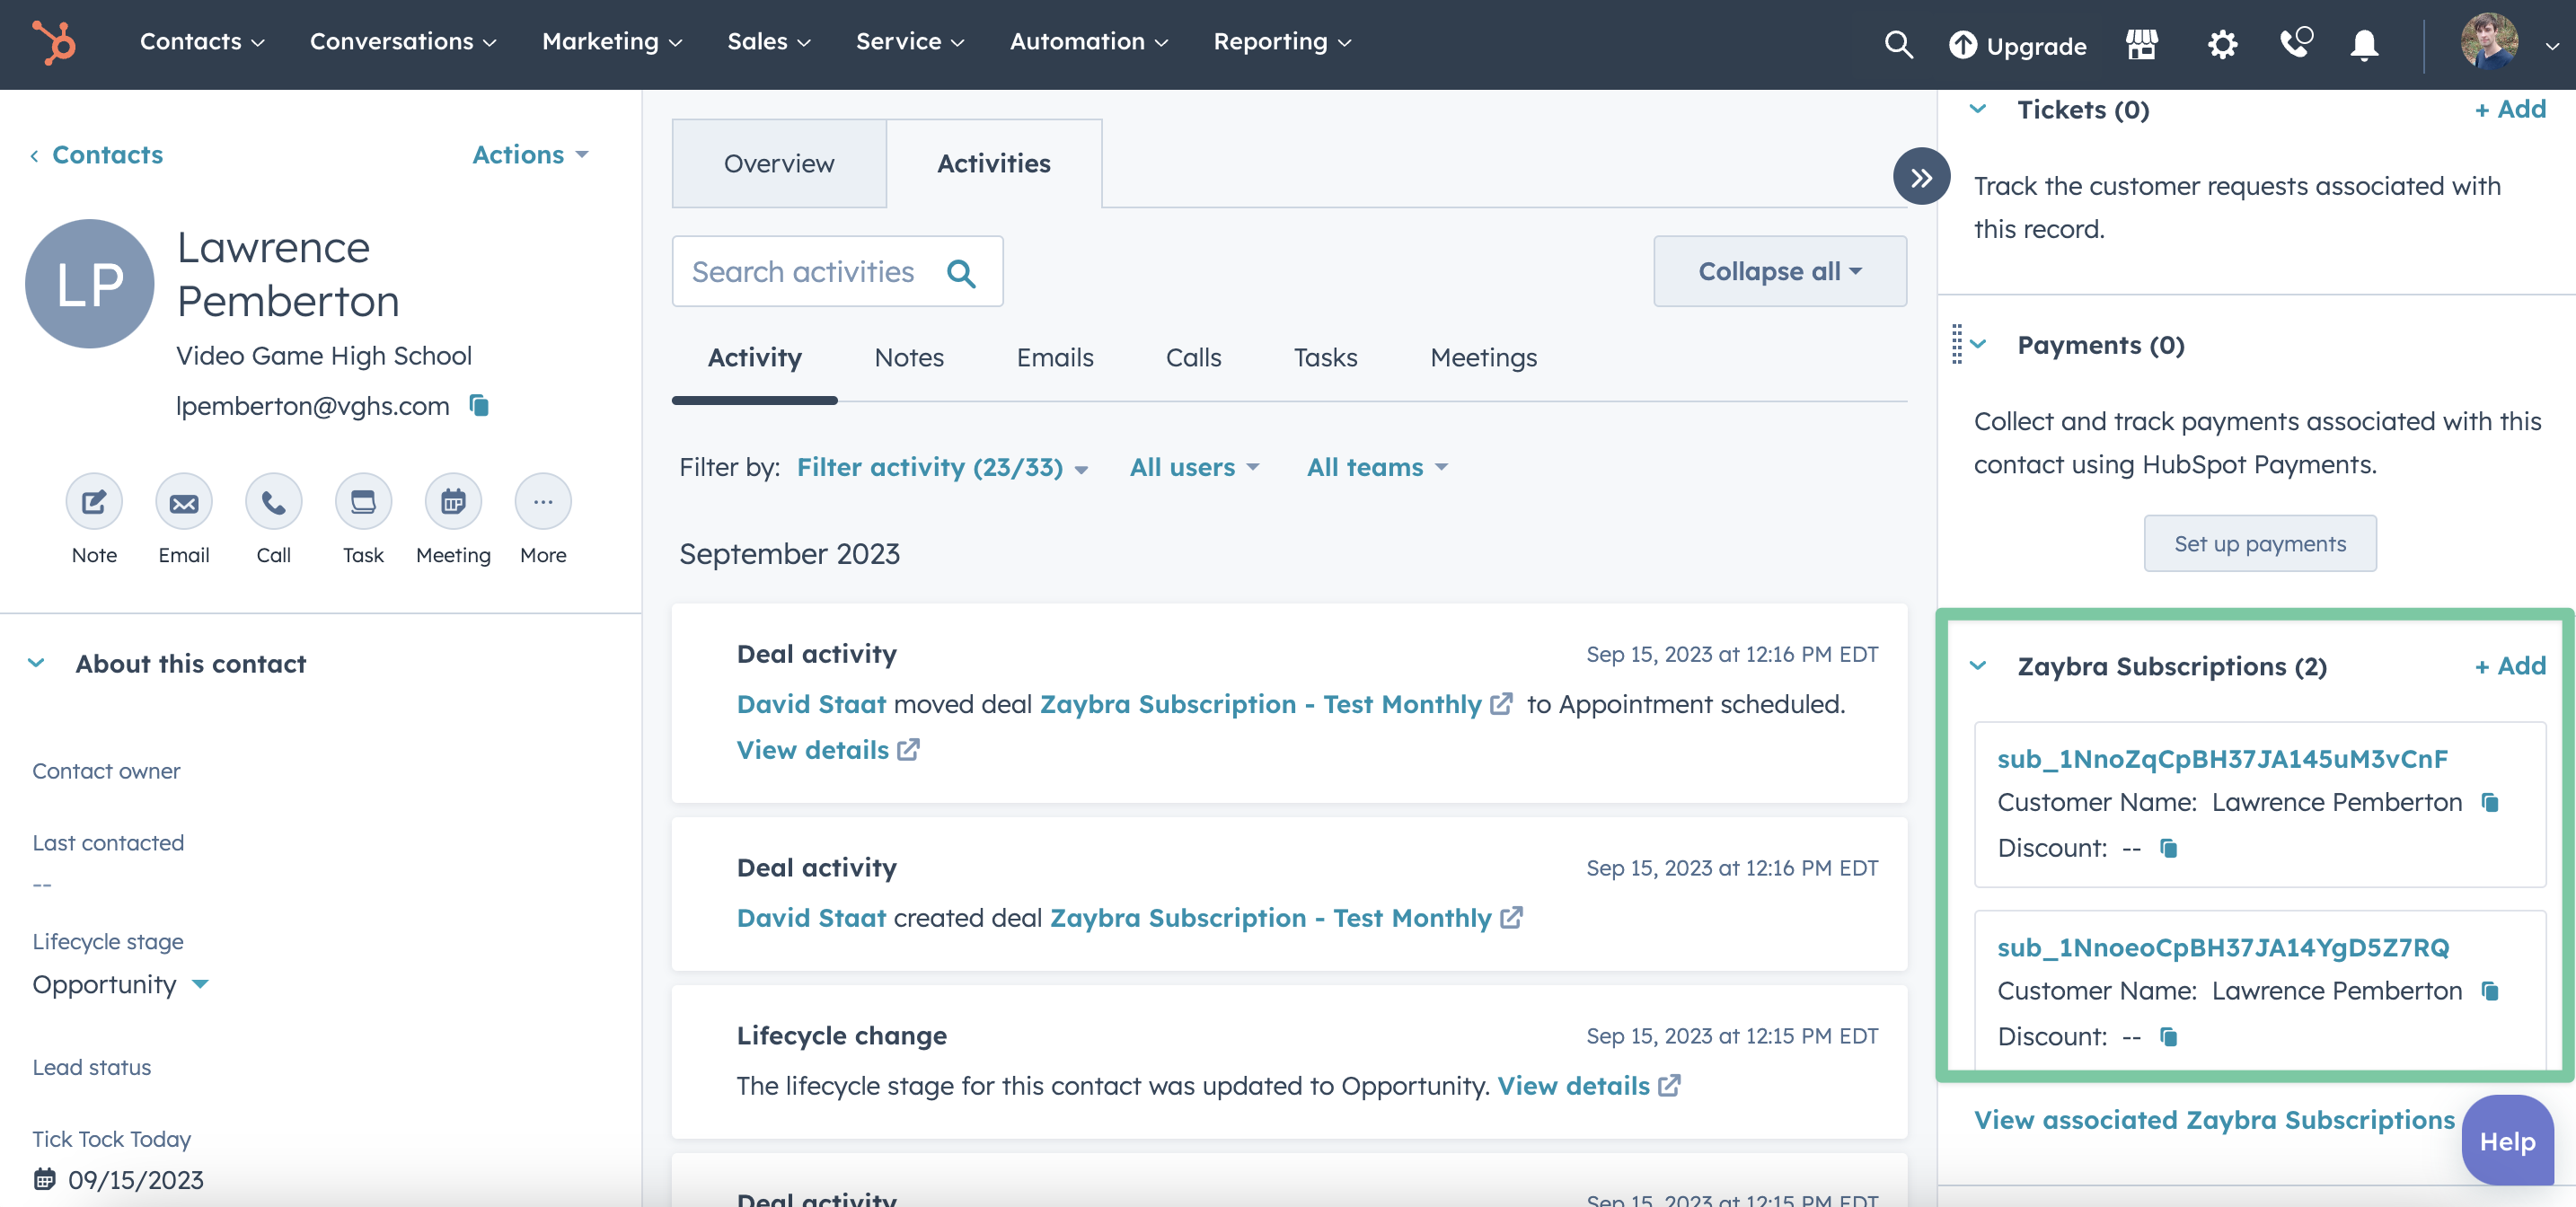Open the All users filter

pyautogui.click(x=1194, y=467)
